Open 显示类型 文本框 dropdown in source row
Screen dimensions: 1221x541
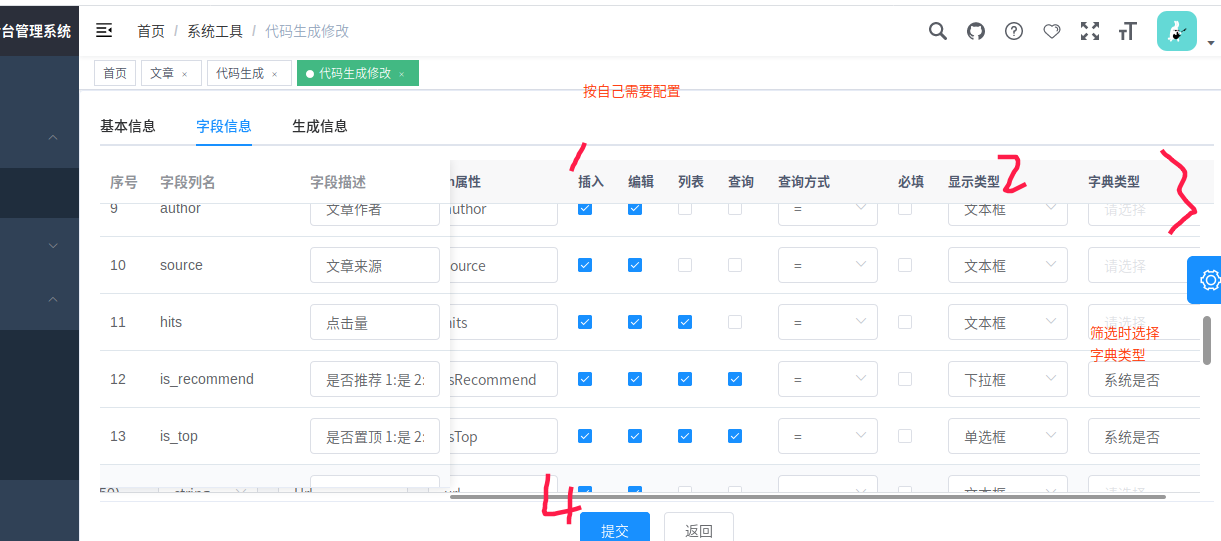[x=1008, y=265]
